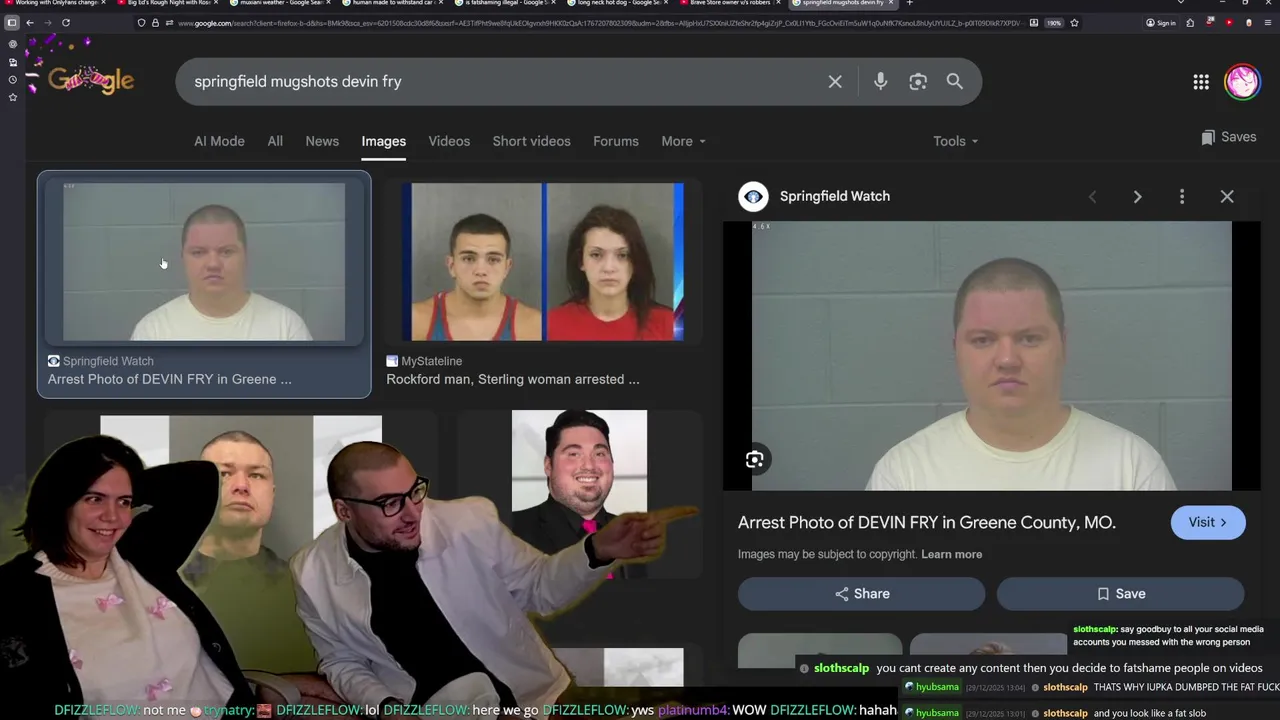Viewport: 1280px width, 720px height.
Task: Bookmark page with the star icon
Action: point(1074,23)
